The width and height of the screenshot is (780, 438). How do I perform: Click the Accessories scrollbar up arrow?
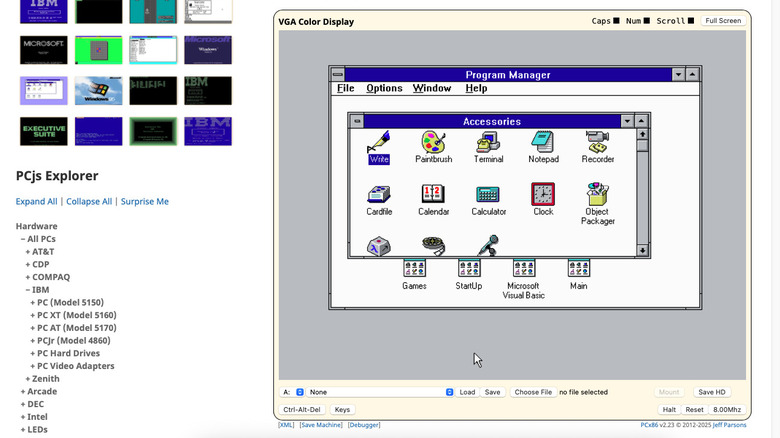(642, 134)
